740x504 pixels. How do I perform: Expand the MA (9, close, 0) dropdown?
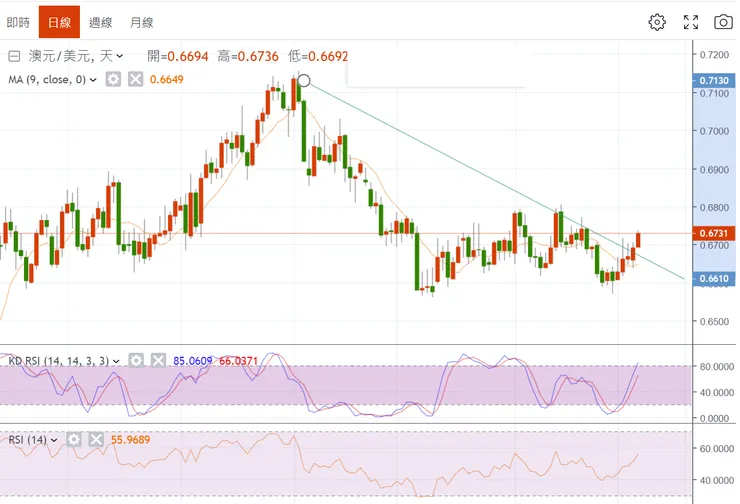tap(94, 80)
